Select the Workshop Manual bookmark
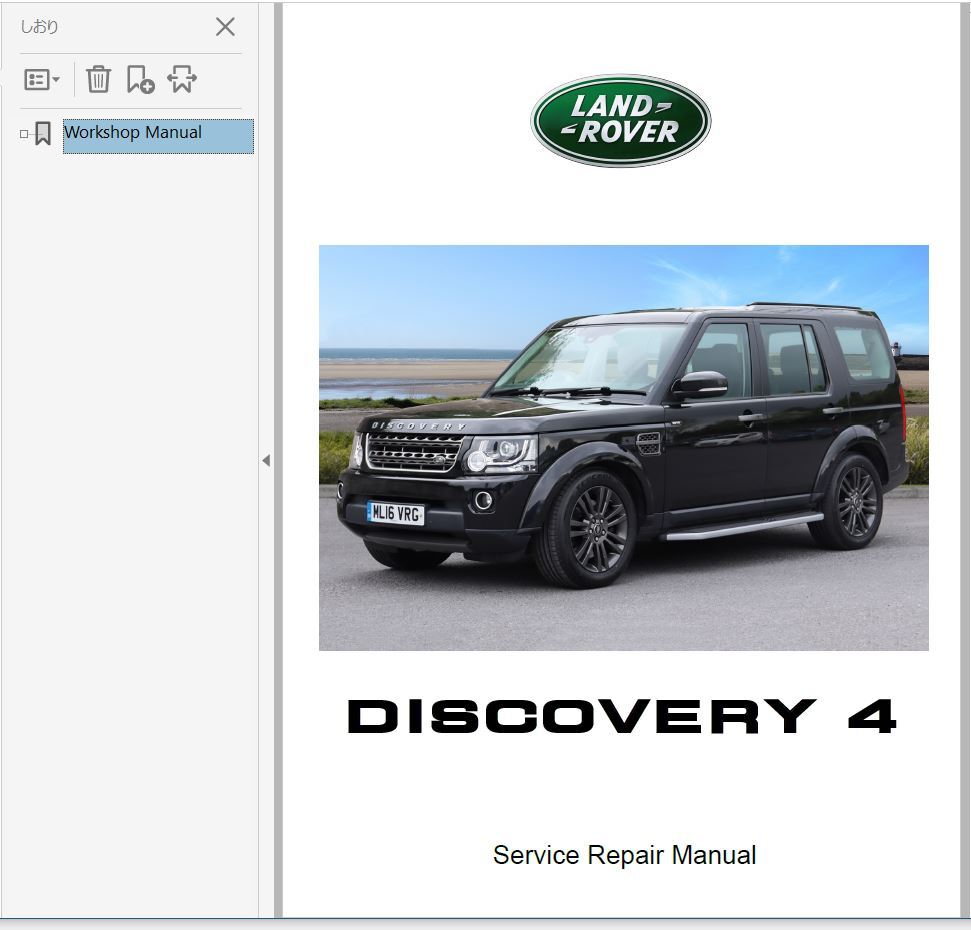 click(158, 136)
